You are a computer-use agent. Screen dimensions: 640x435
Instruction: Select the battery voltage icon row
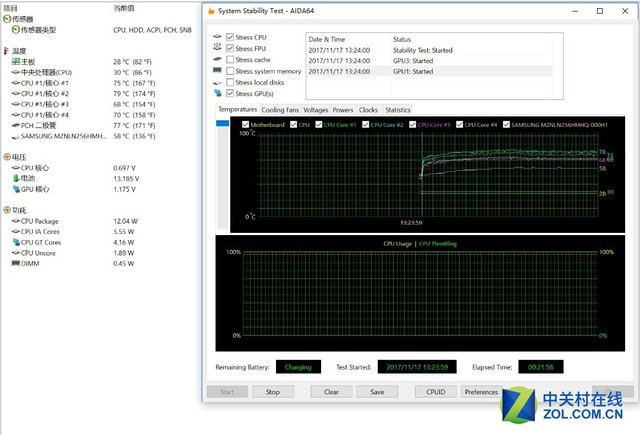pyautogui.click(x=15, y=178)
